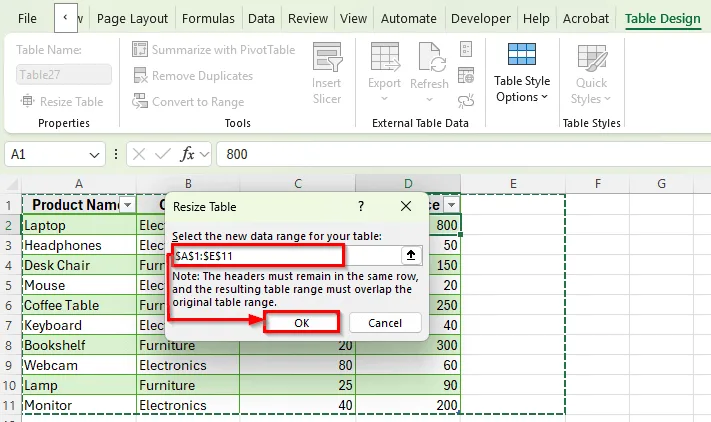Open the Price column filter dropdown
The width and height of the screenshot is (711, 422).
tap(451, 205)
